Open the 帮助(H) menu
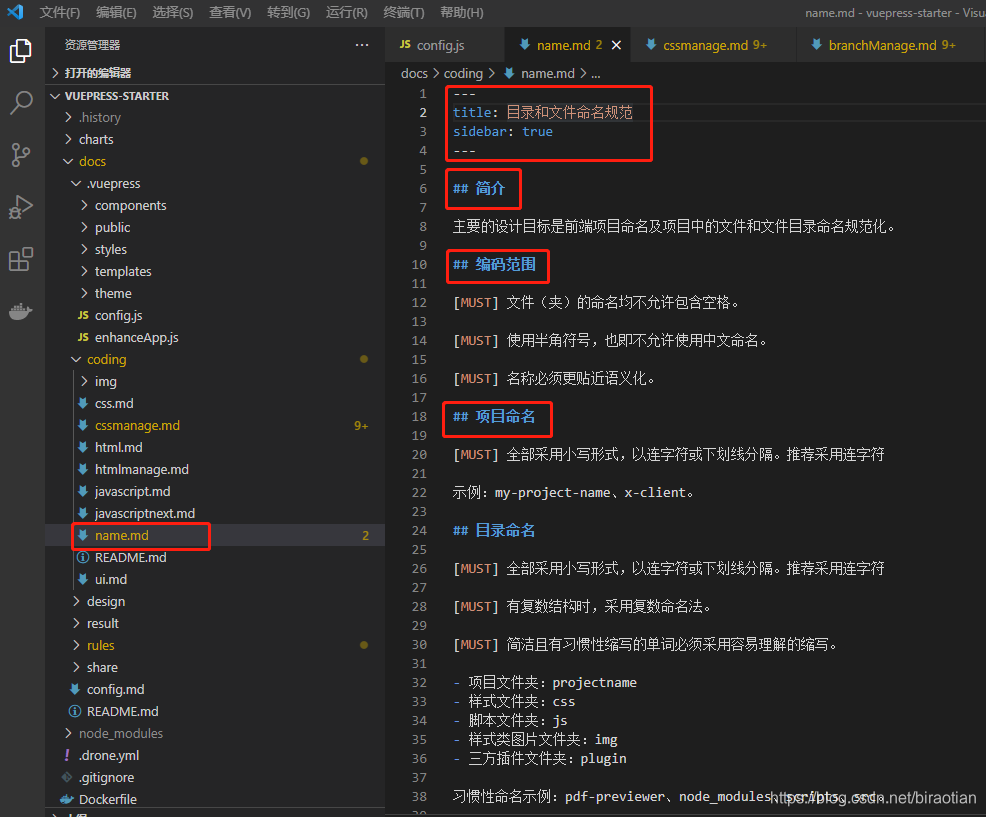 click(x=462, y=13)
